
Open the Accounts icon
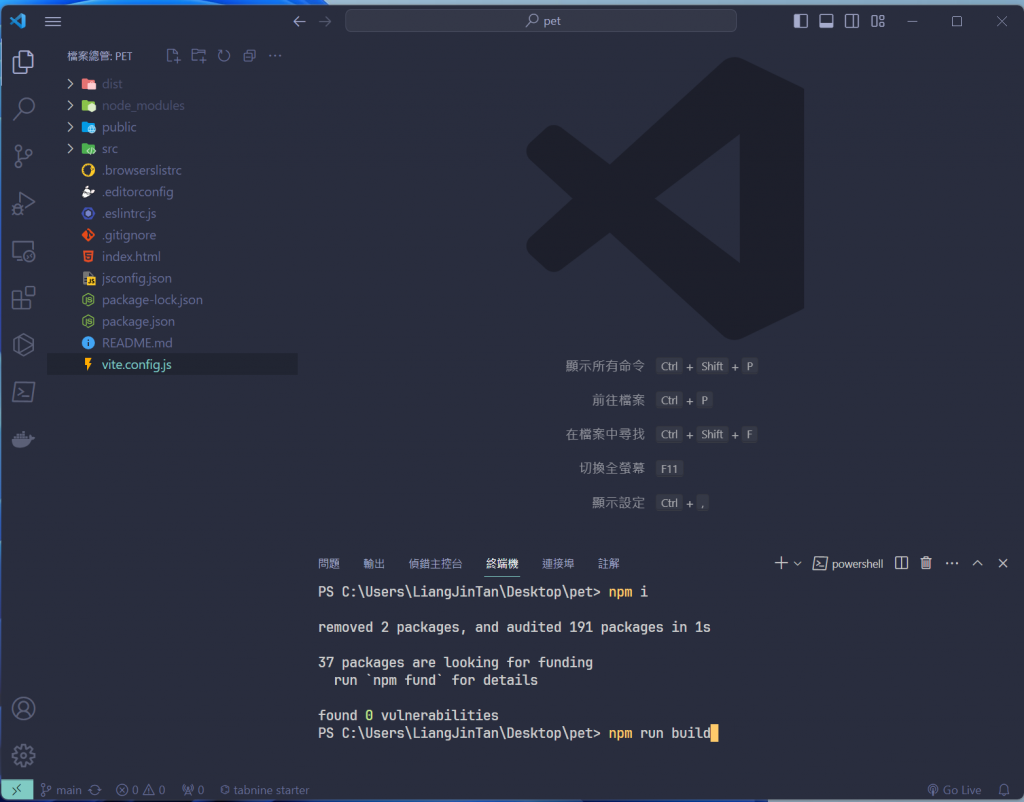pos(24,709)
